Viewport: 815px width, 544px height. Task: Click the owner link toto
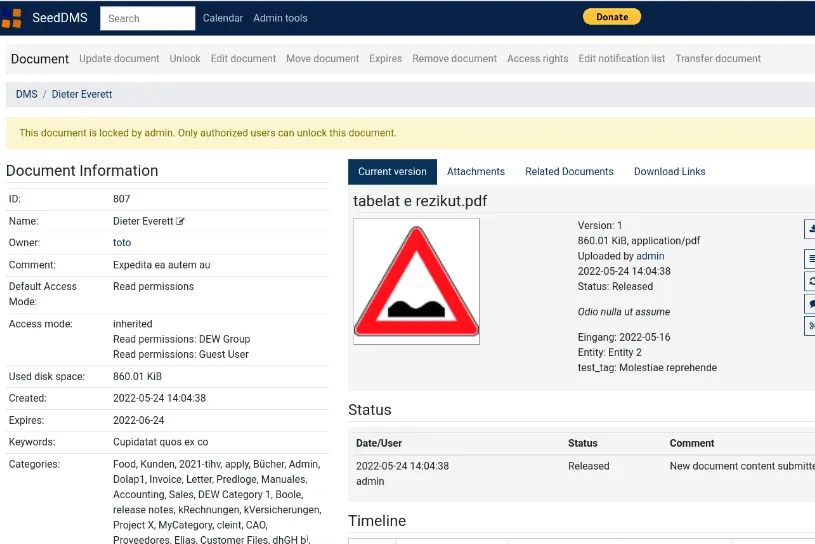[122, 243]
